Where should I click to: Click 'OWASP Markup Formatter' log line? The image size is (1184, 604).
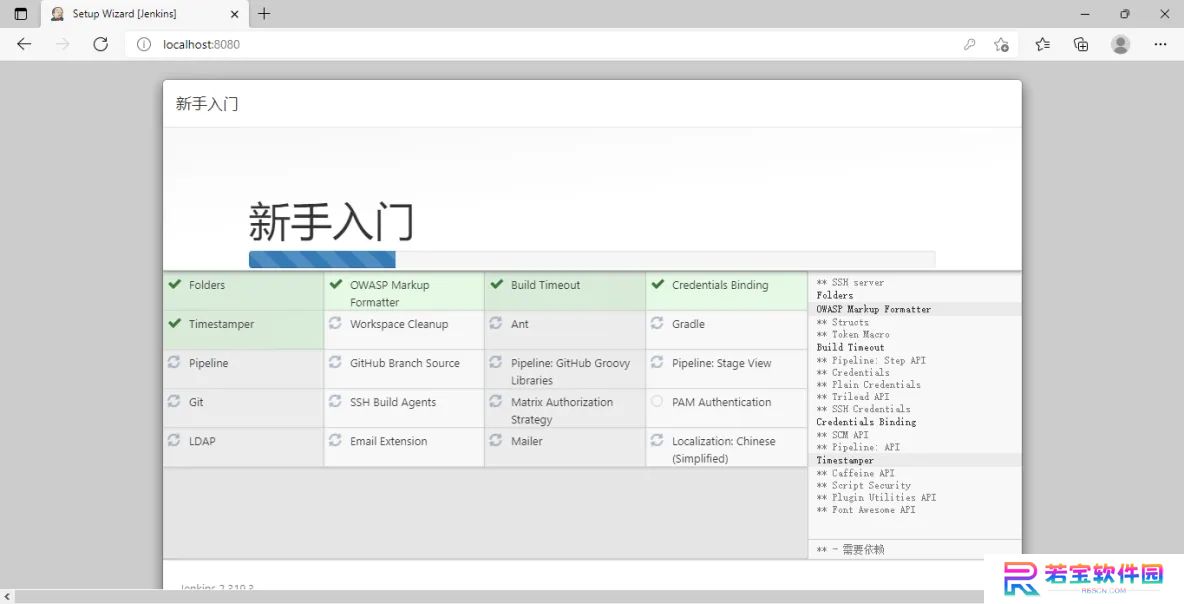[874, 309]
